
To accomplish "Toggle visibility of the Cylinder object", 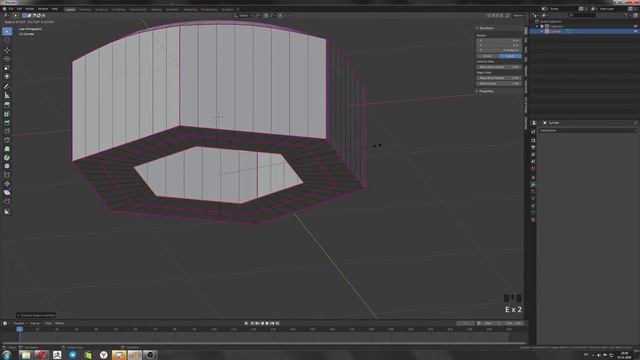I will (636, 31).
